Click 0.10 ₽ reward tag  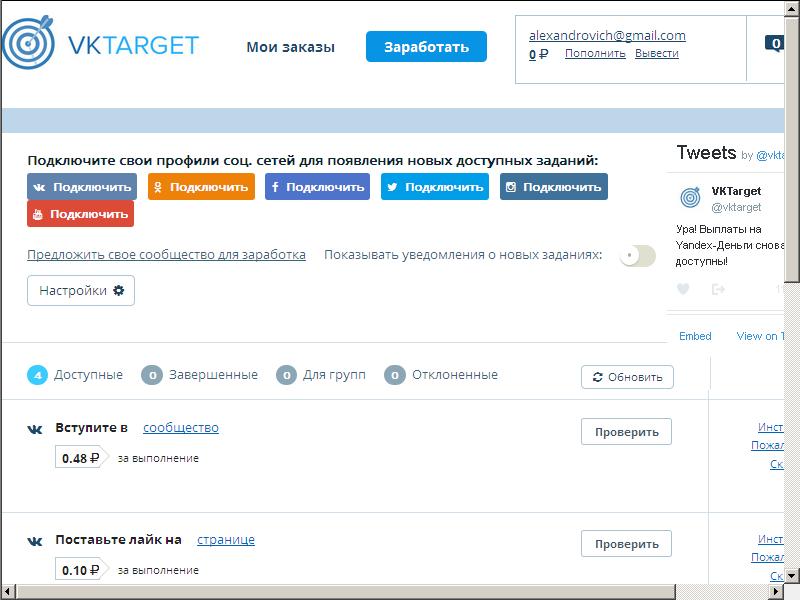(x=82, y=569)
